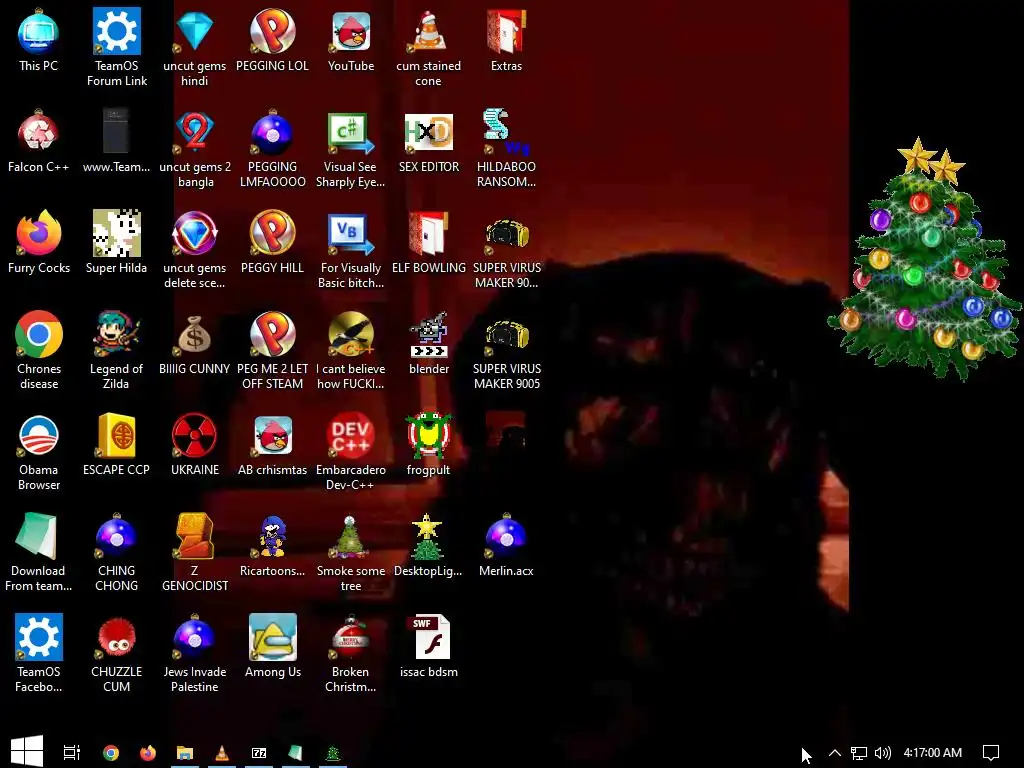Select the uncut gems hindi icon

(x=195, y=47)
